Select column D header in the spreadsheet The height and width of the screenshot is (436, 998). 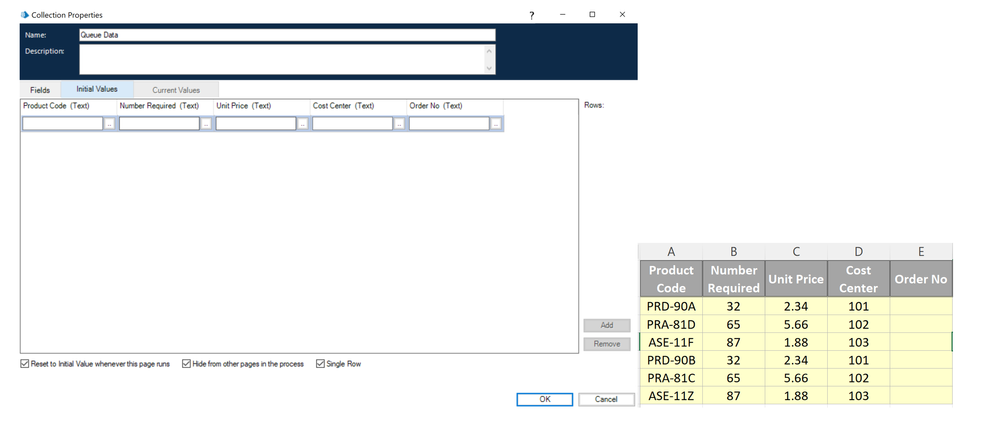coord(859,251)
